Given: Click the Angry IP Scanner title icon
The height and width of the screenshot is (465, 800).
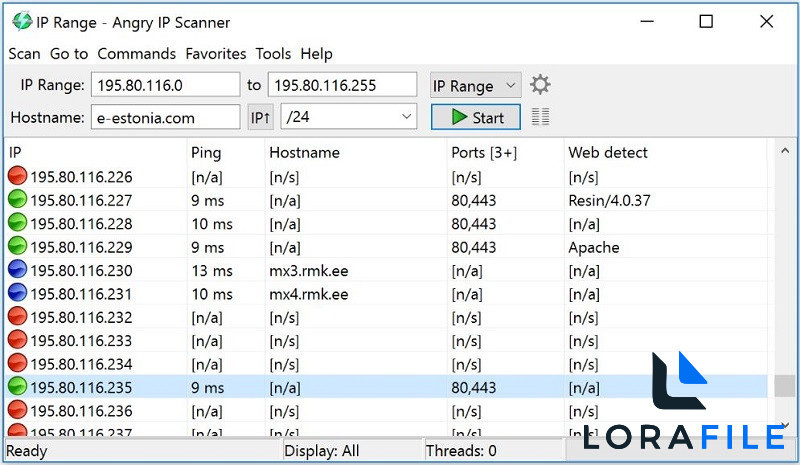Looking at the screenshot, I should pyautogui.click(x=22, y=21).
